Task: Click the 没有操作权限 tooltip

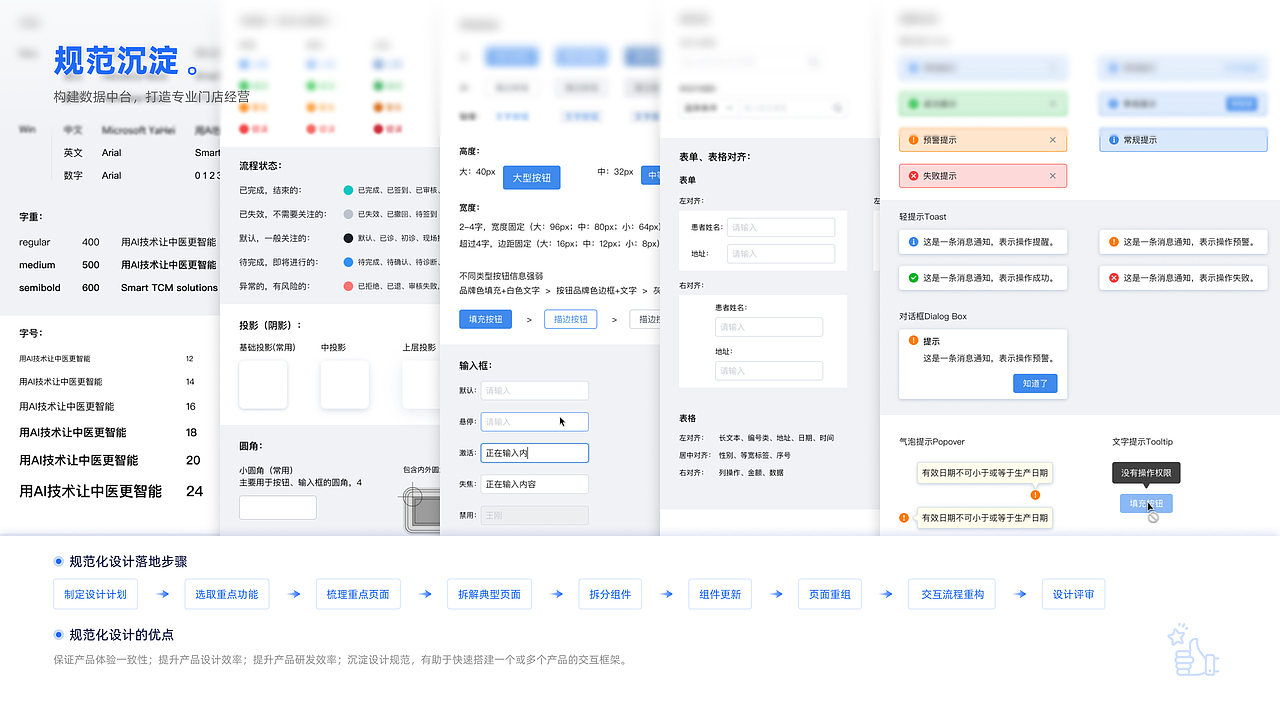Action: [1147, 473]
